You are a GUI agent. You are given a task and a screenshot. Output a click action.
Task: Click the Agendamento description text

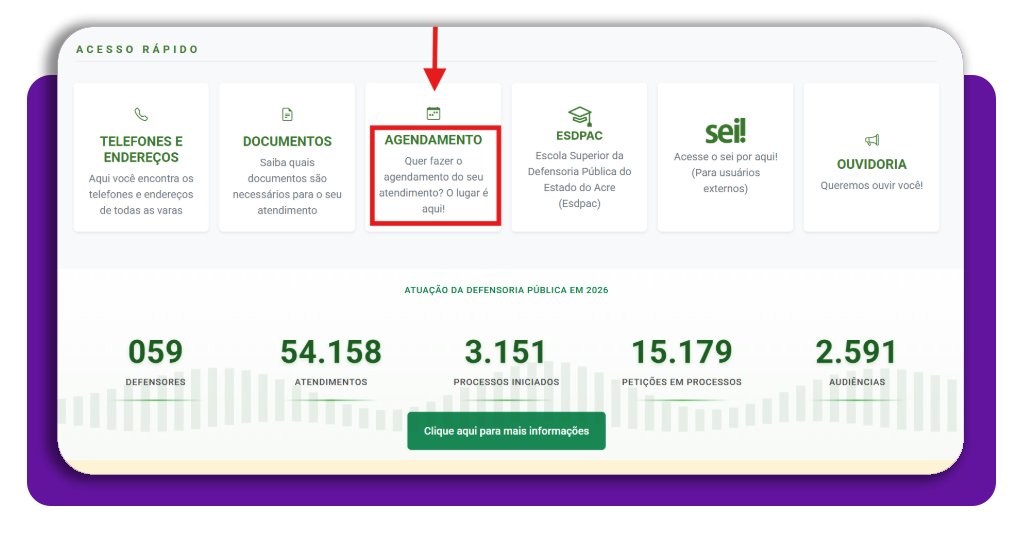tap(433, 184)
